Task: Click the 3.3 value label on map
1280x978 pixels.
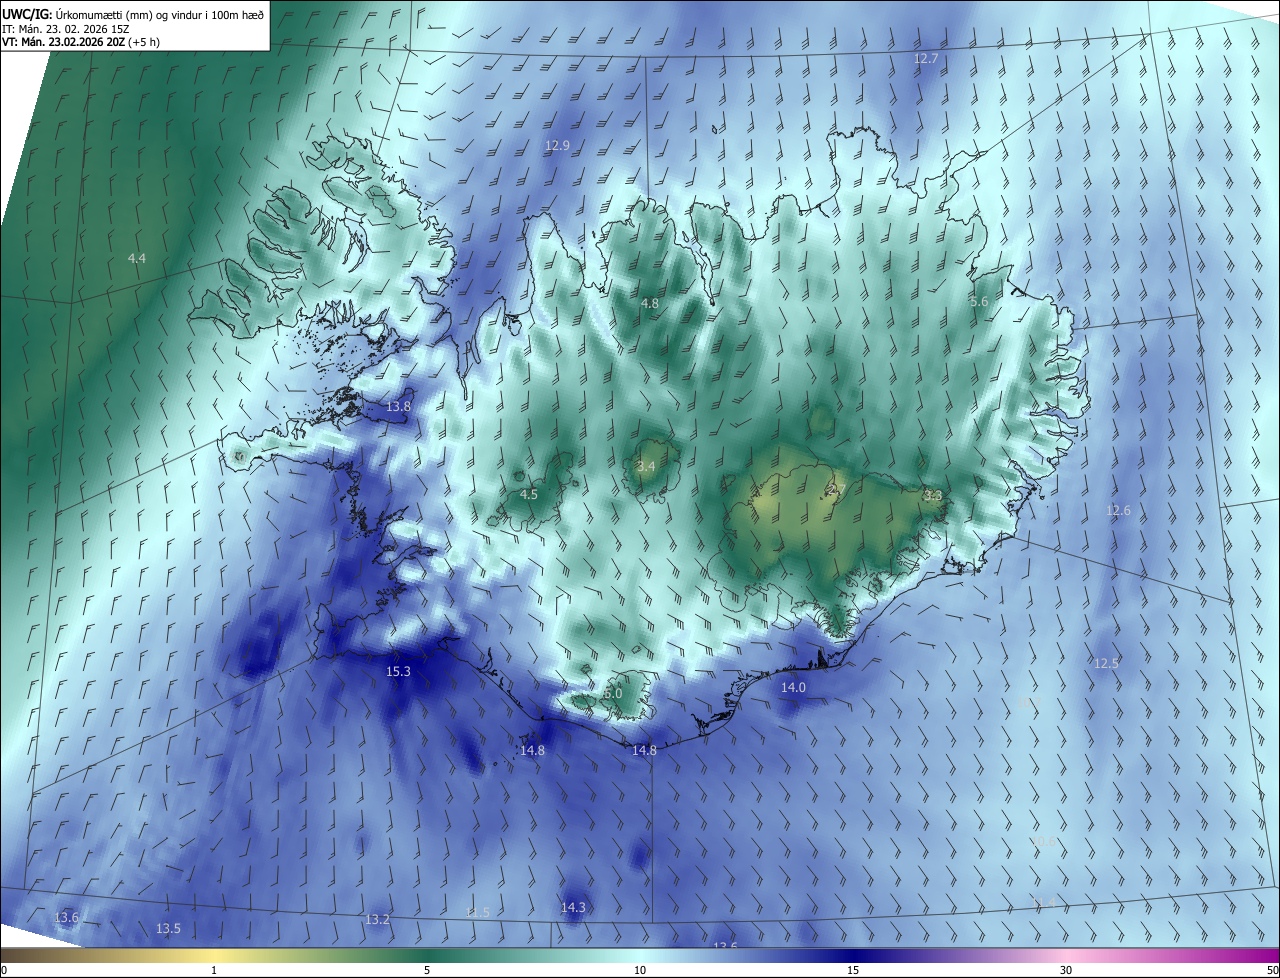Action: point(933,496)
